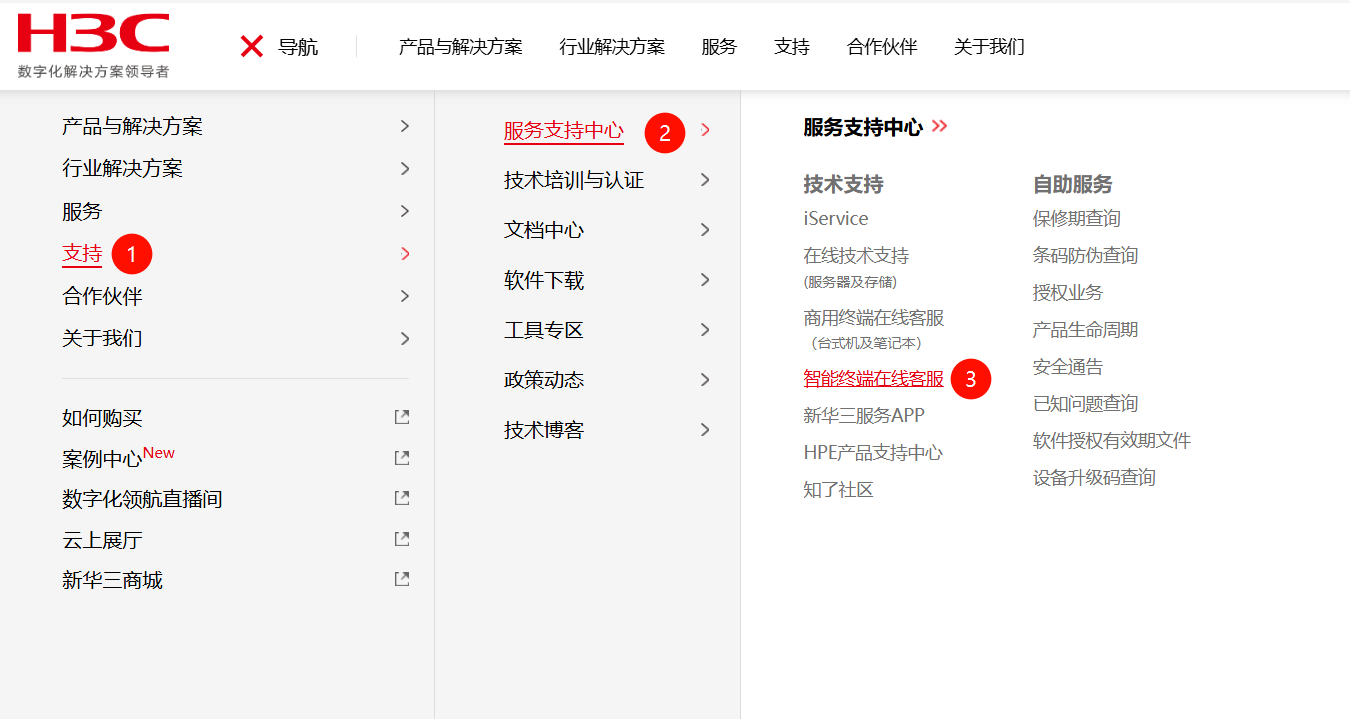
Task: Click 服务支持中心 heading in right panel
Action: tap(863, 127)
